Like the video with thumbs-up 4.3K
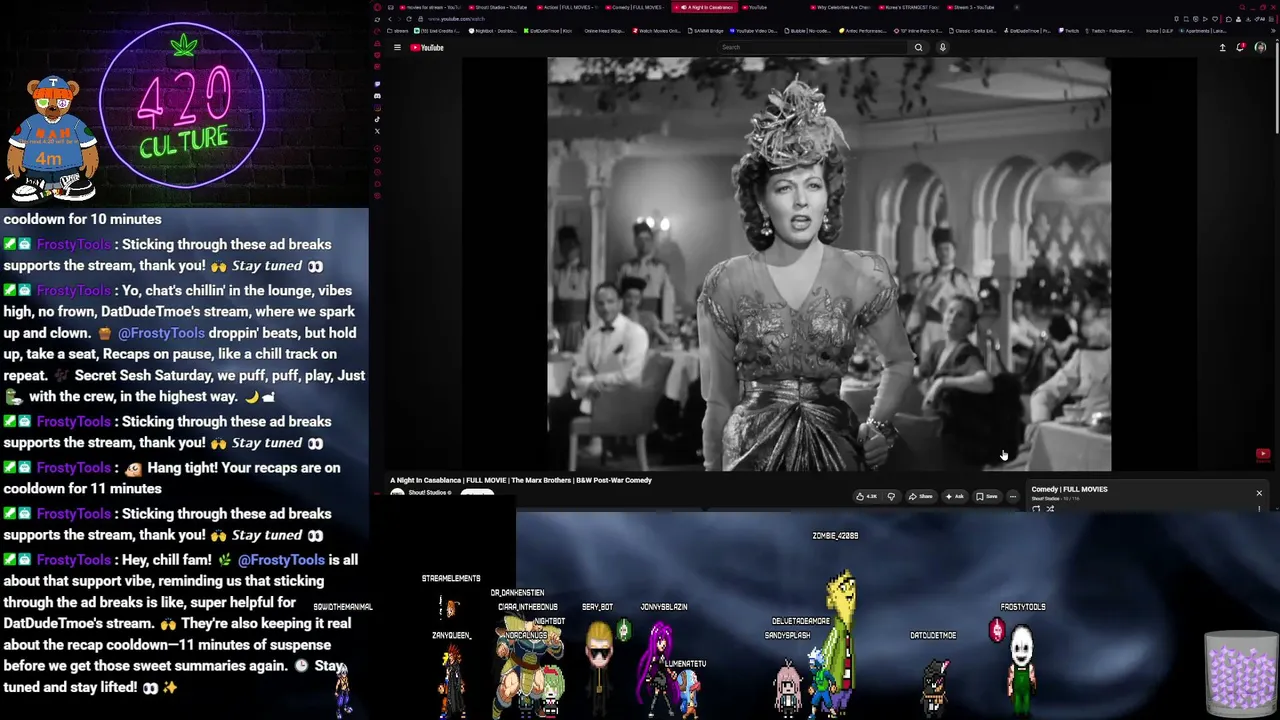Screen dimensions: 1280x720 tap(866, 496)
